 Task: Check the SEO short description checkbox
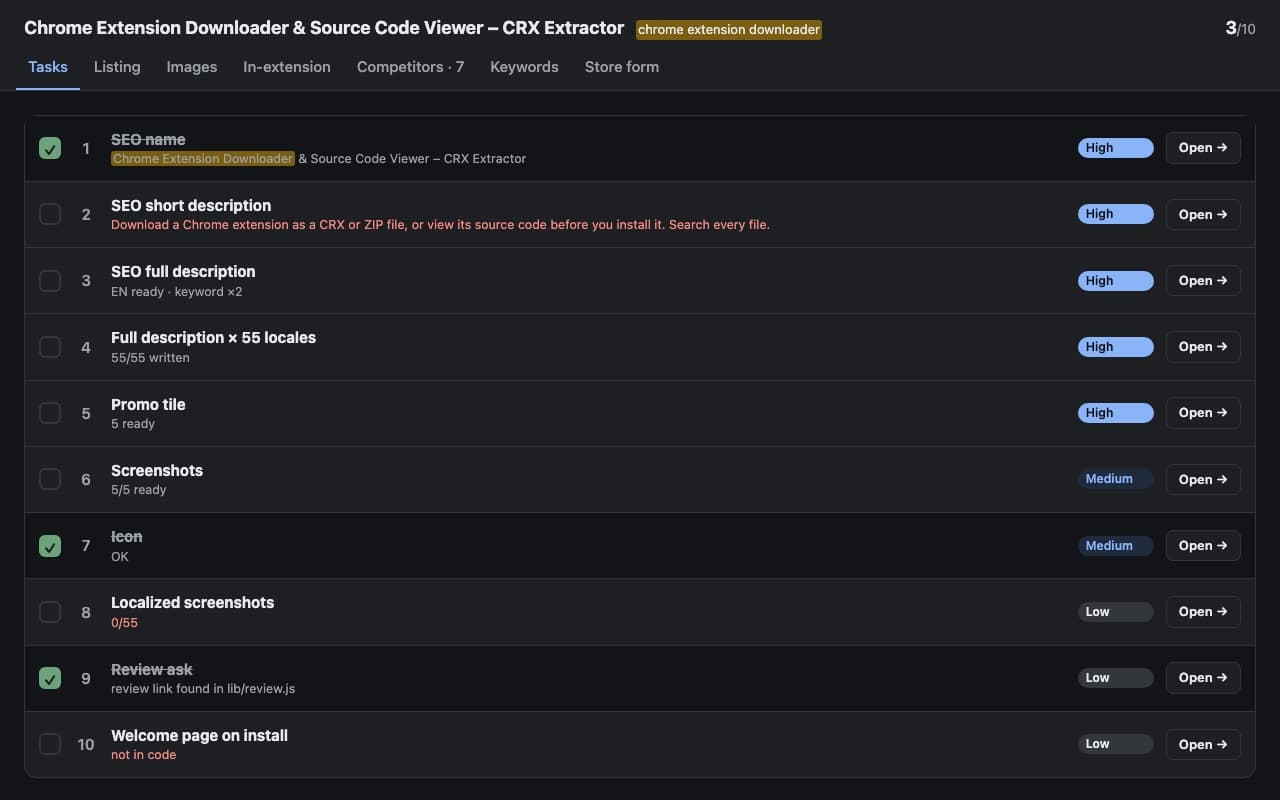tap(50, 214)
